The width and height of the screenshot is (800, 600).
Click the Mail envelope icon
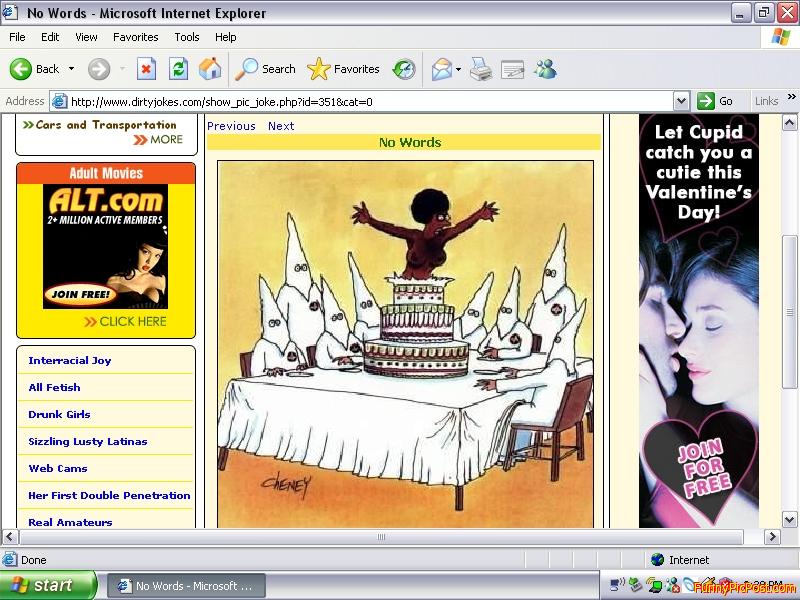click(441, 69)
